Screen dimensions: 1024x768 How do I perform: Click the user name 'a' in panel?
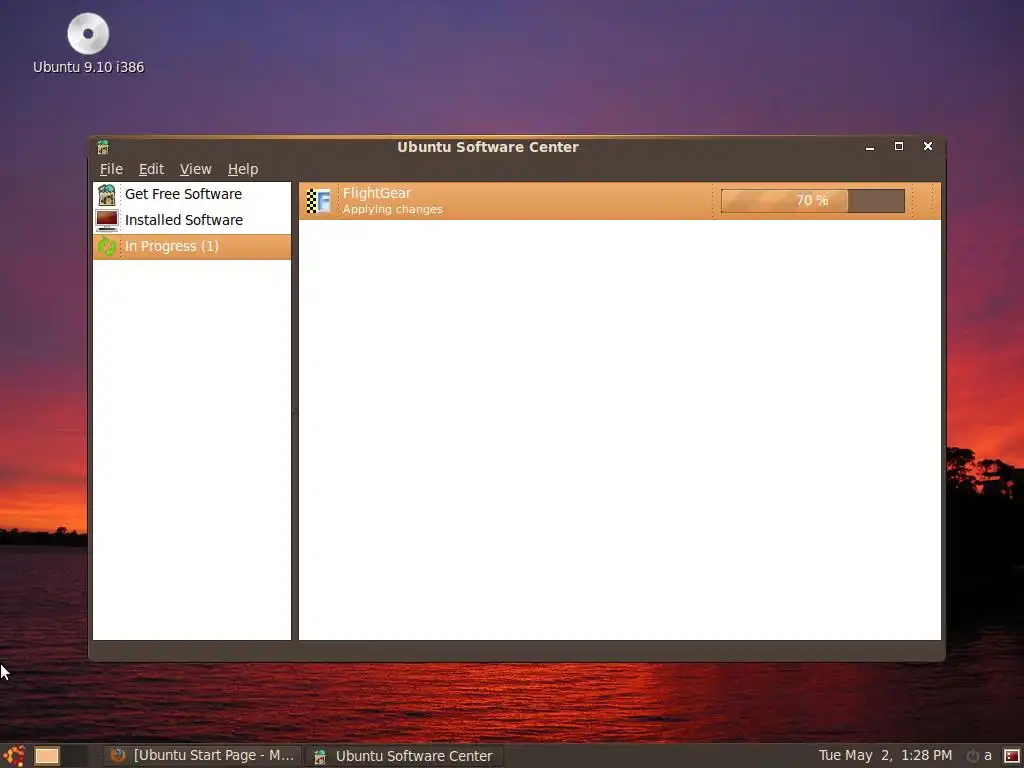point(988,756)
